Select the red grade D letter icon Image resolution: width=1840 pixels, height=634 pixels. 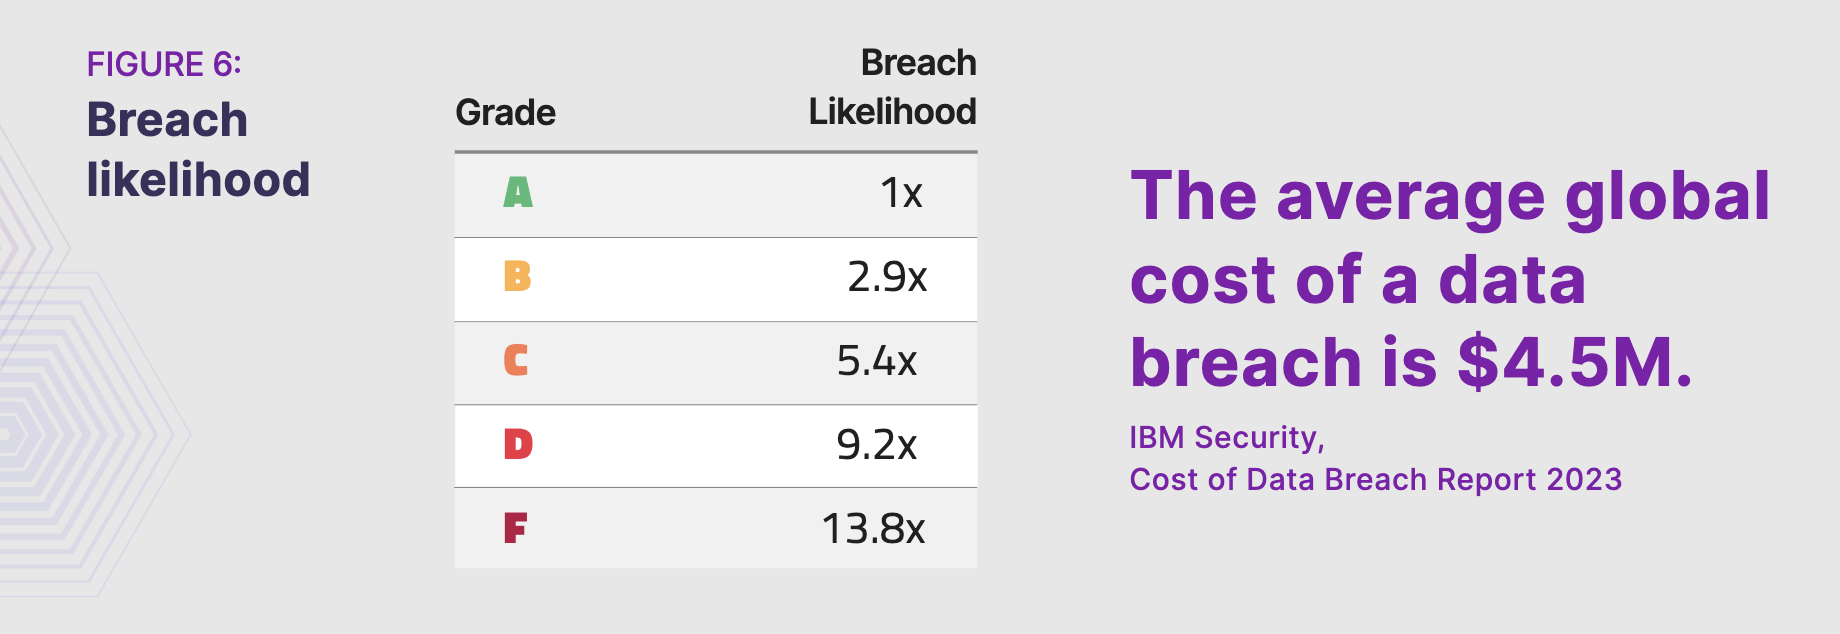pyautogui.click(x=518, y=444)
